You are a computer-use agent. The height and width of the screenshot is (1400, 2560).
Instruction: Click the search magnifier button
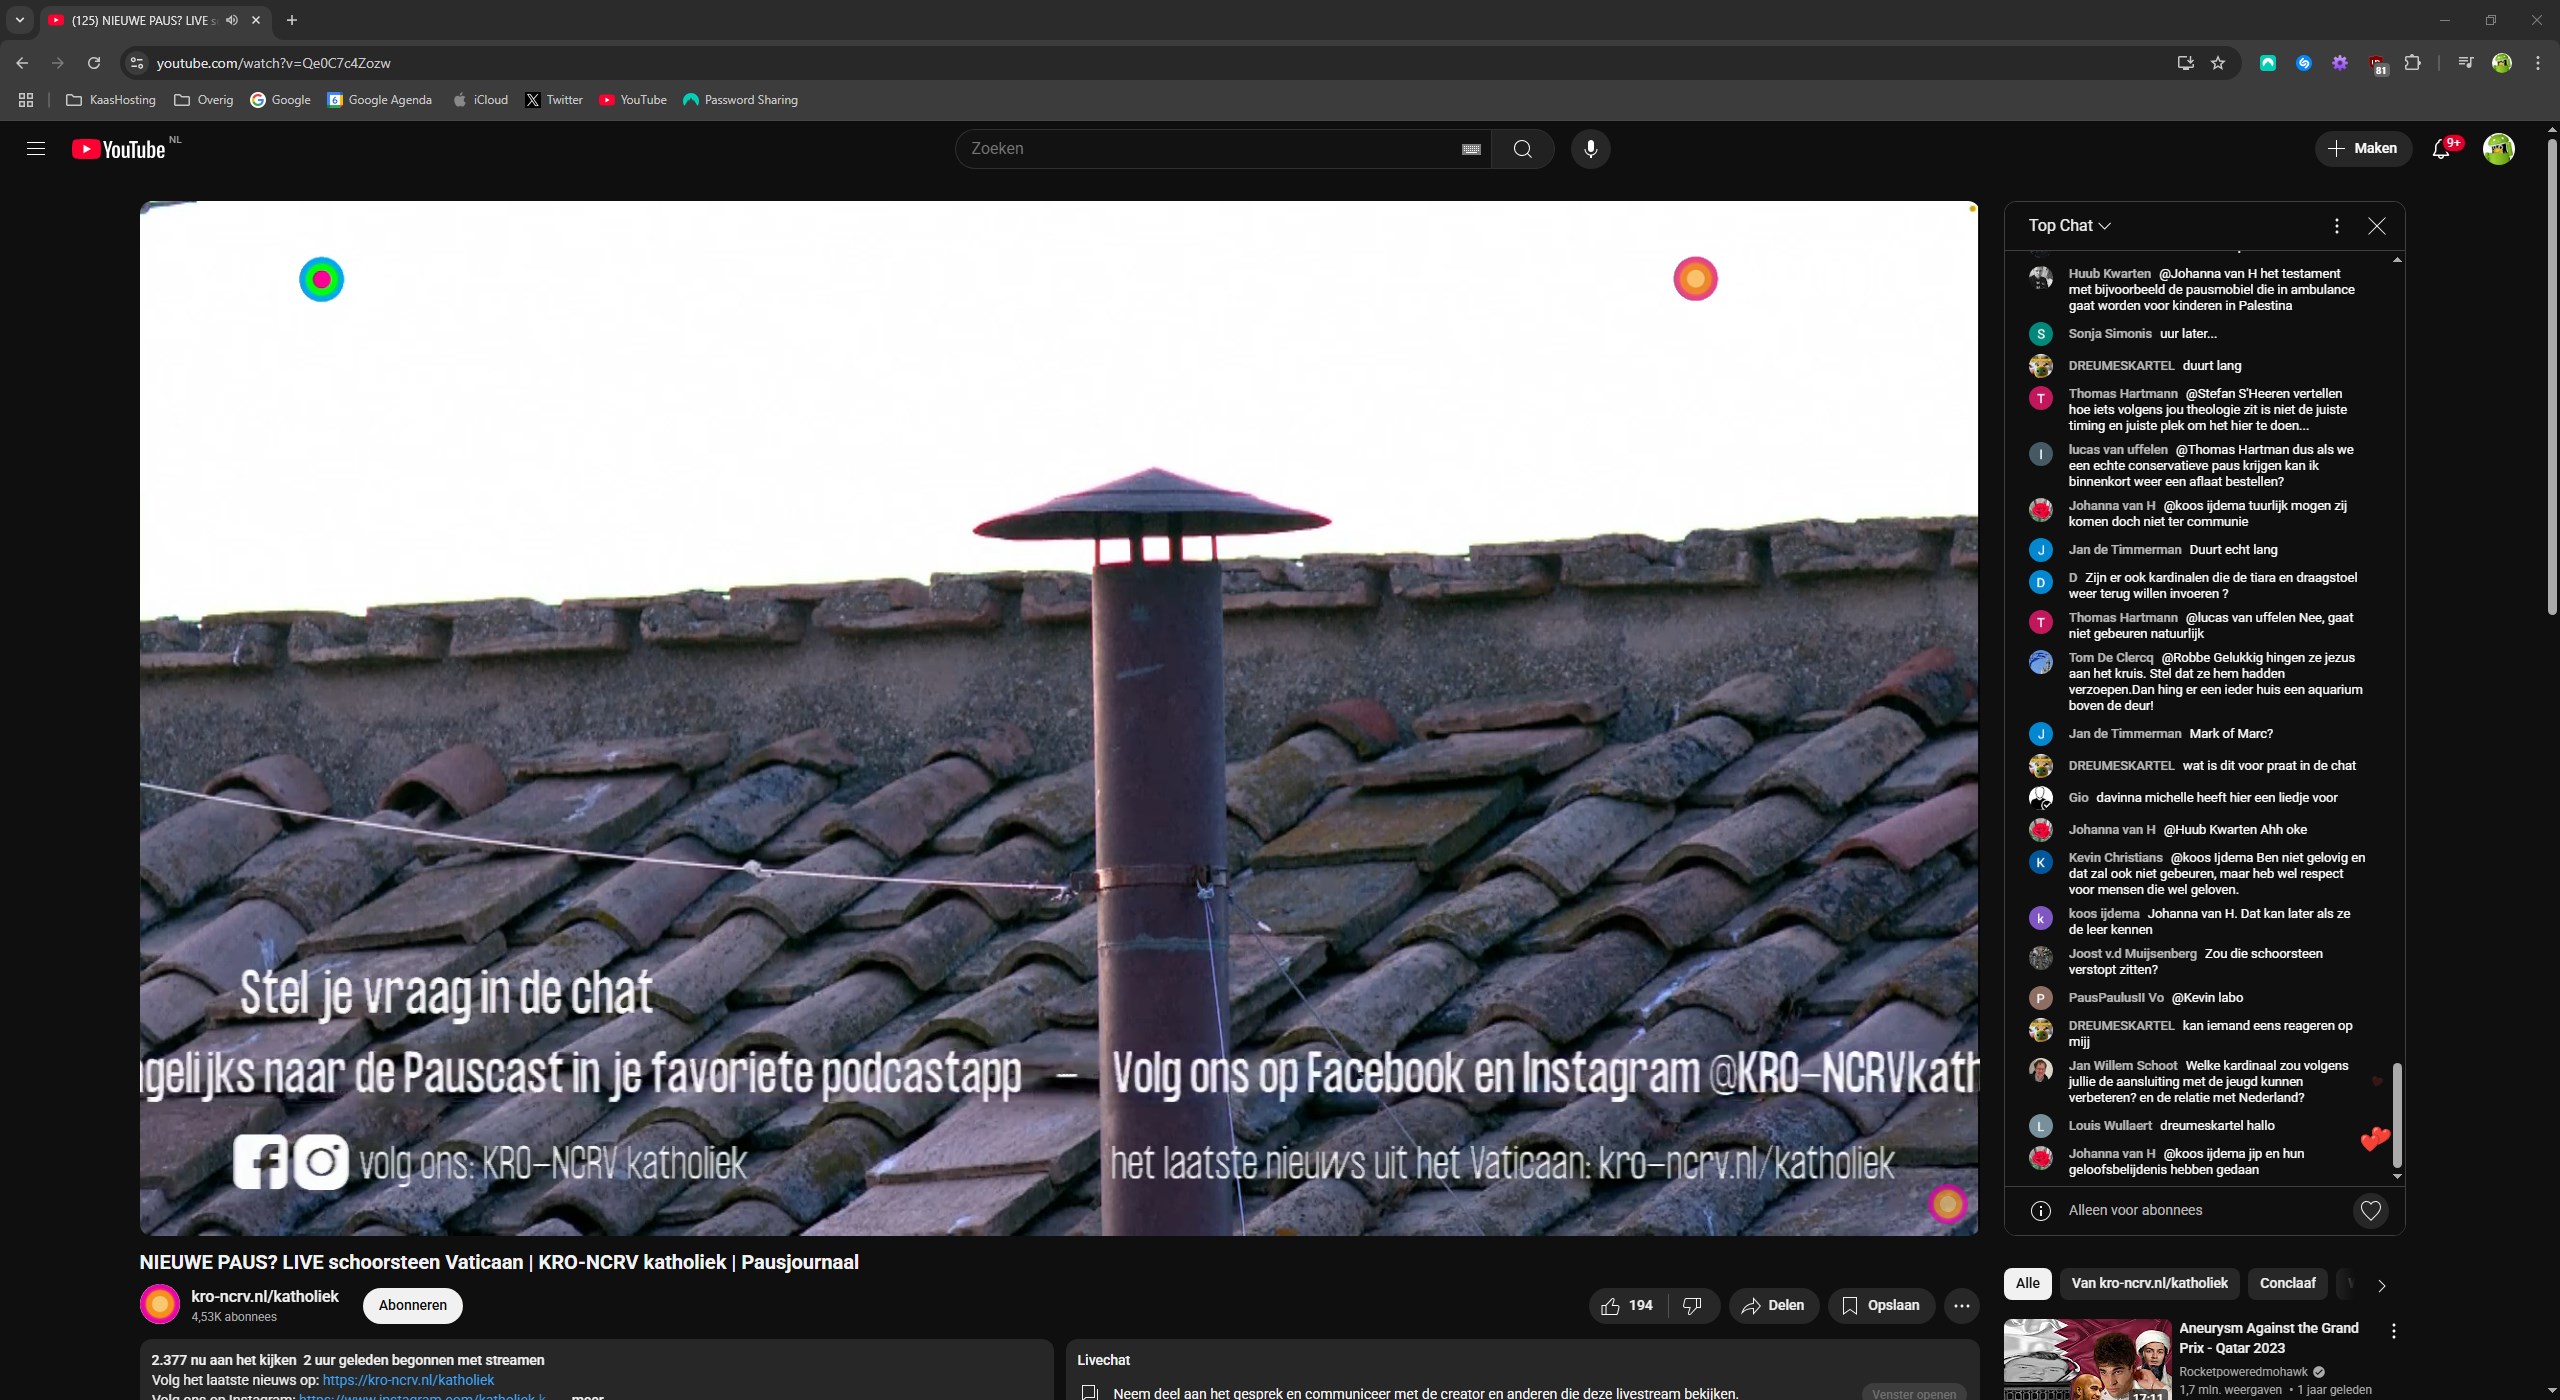click(1522, 149)
